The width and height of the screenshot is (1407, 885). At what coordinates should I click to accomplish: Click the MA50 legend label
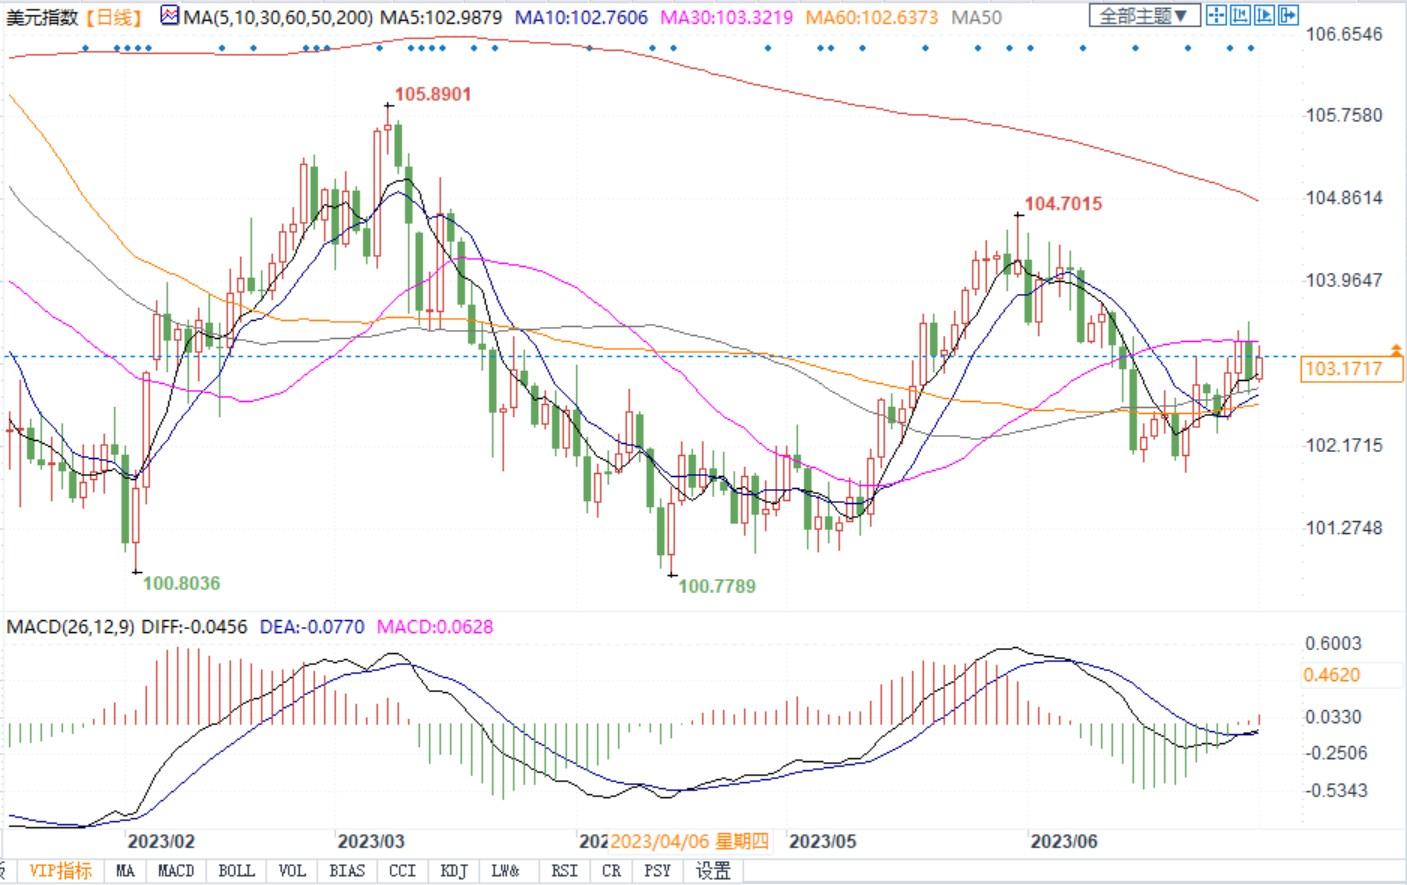[x=976, y=17]
